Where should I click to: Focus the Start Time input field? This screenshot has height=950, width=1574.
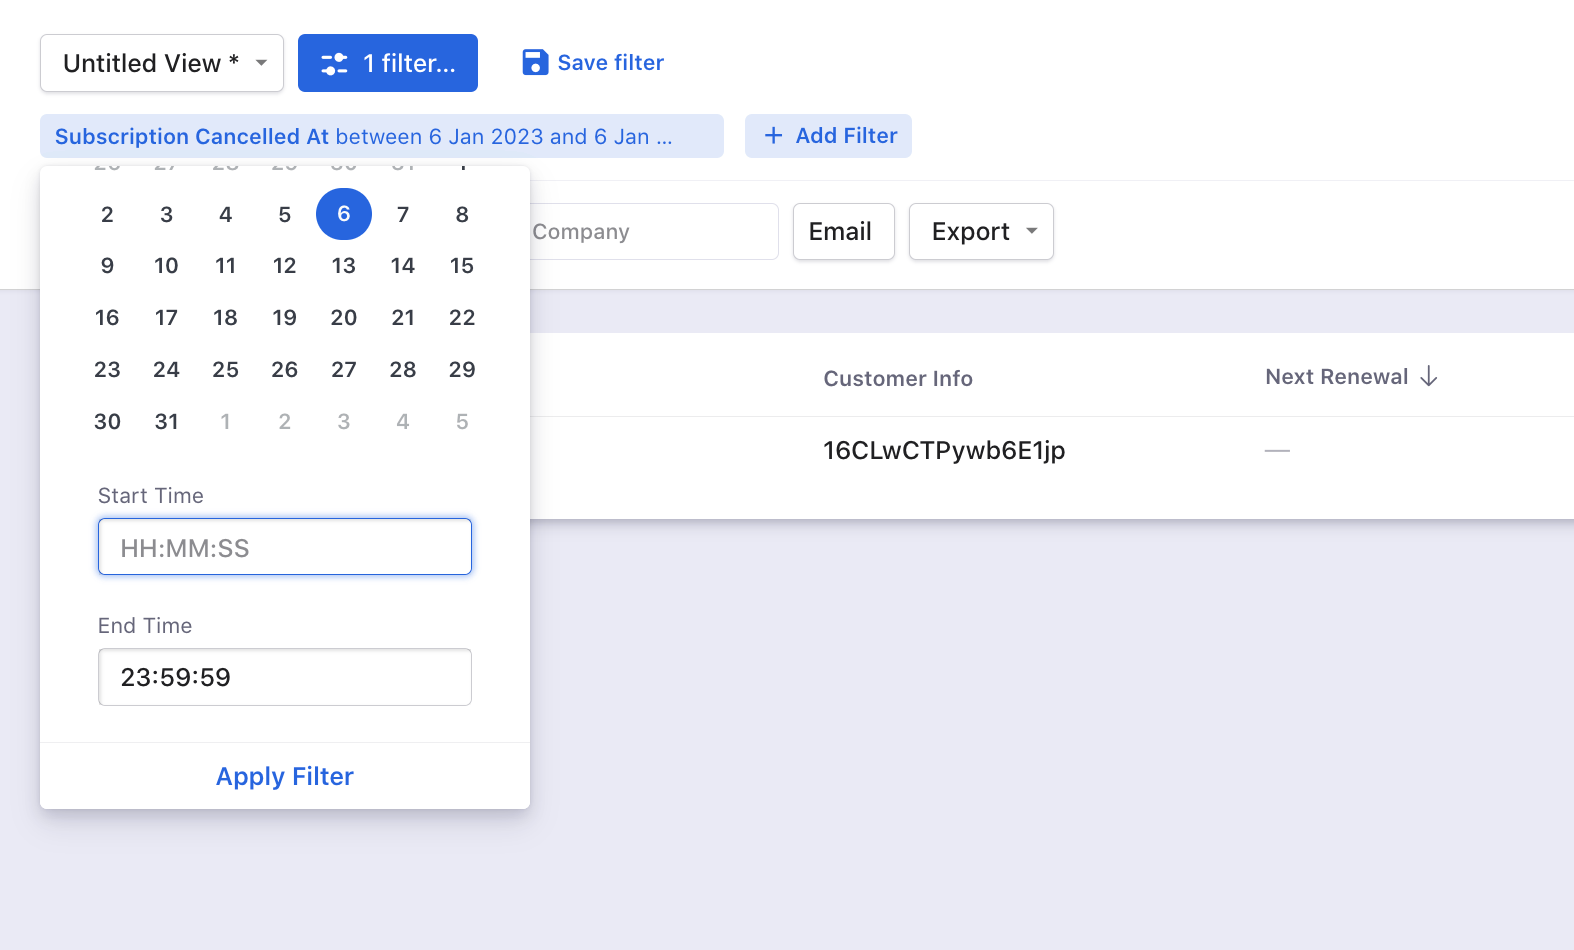pyautogui.click(x=285, y=547)
